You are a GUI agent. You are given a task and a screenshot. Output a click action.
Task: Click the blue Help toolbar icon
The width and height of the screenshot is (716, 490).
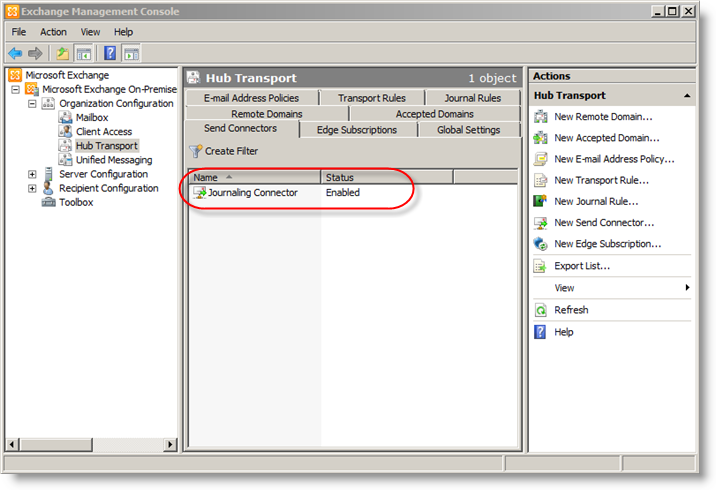click(110, 53)
